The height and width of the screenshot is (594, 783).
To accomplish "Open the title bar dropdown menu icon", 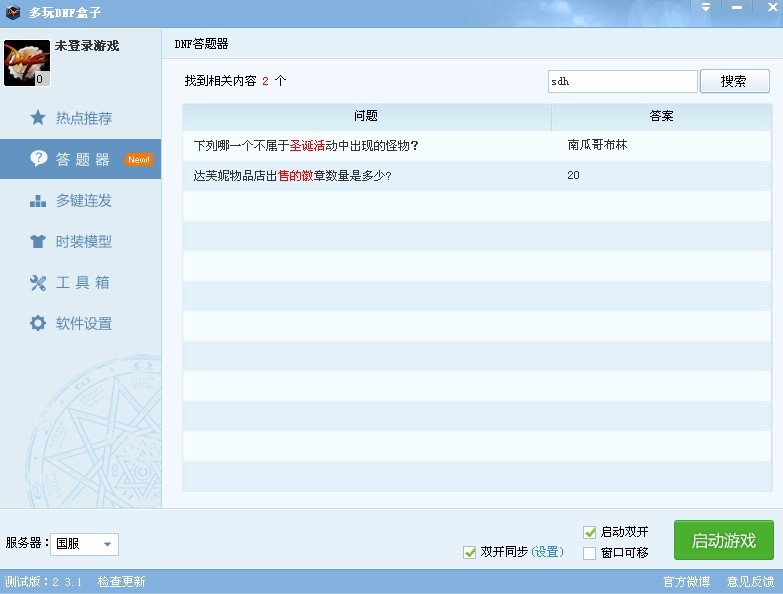I will pyautogui.click(x=706, y=7).
